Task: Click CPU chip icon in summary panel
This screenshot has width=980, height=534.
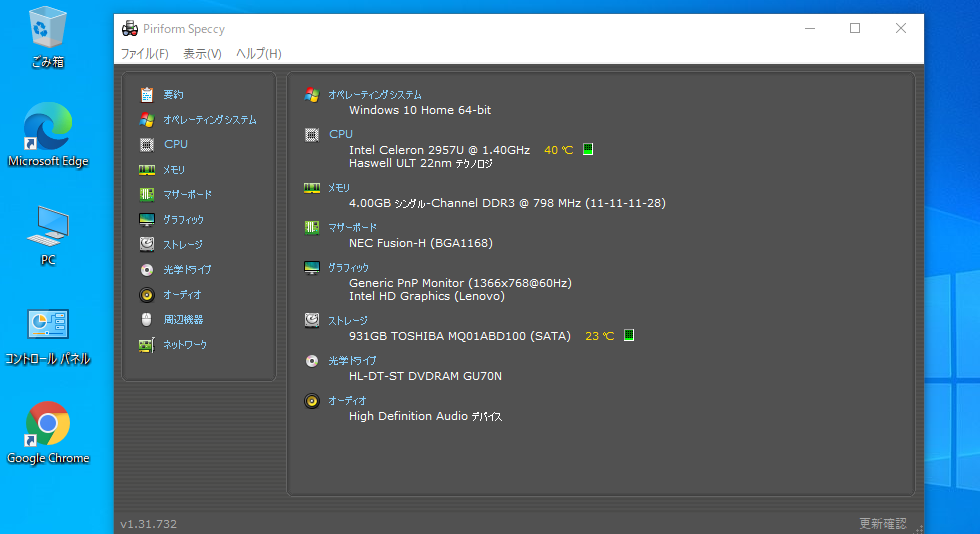Action: pyautogui.click(x=312, y=134)
